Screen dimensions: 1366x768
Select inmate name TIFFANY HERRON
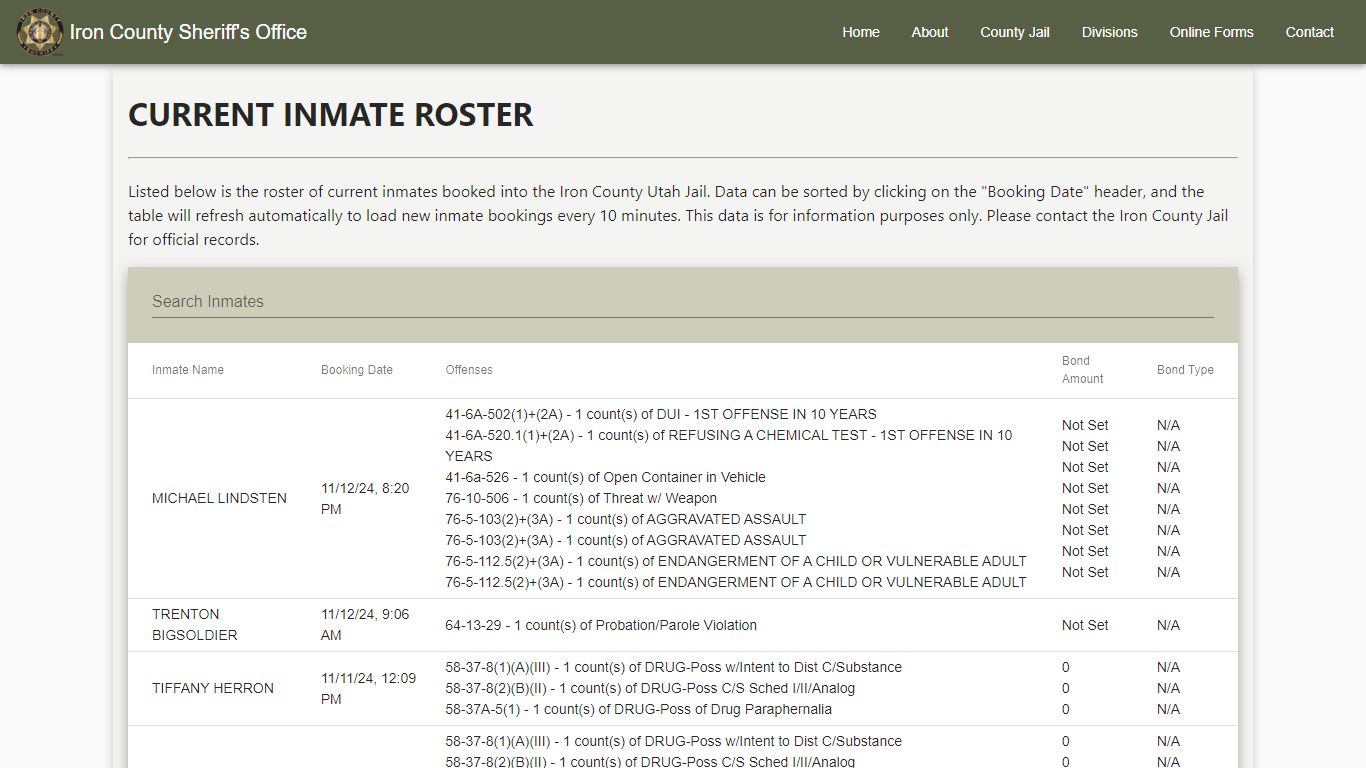213,688
